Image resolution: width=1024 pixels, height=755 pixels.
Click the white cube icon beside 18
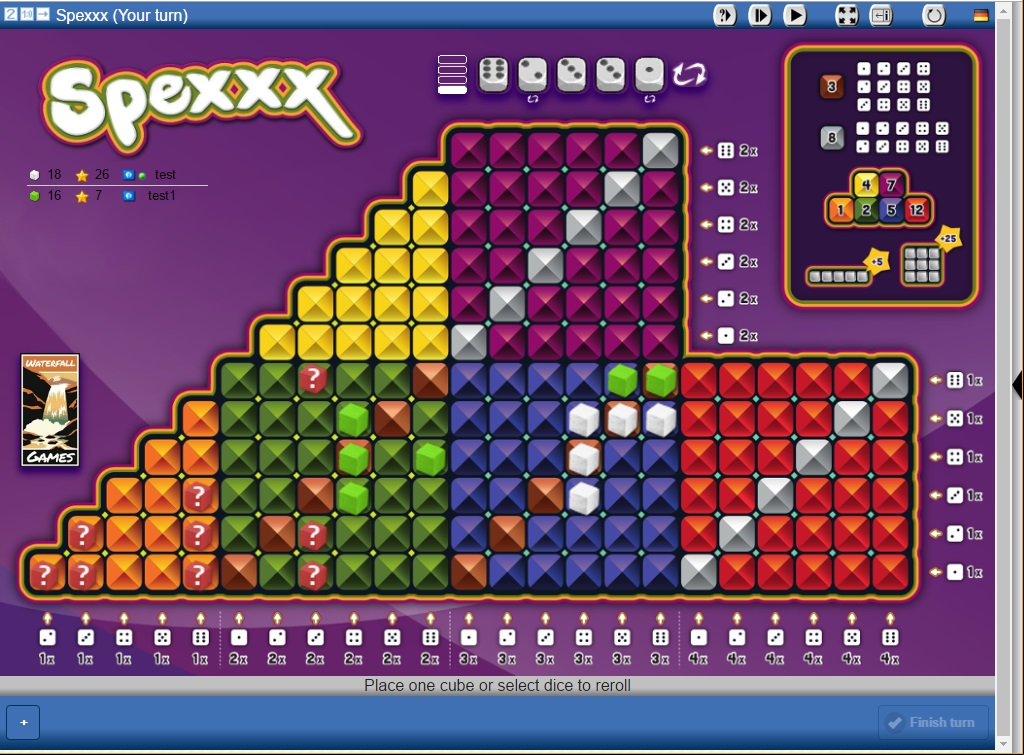[x=35, y=174]
